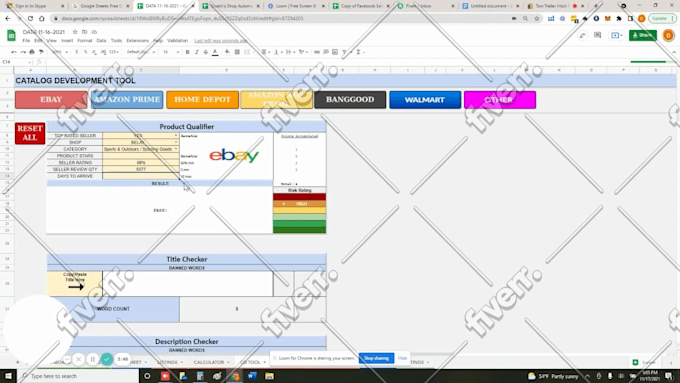This screenshot has width=680, height=383.
Task: Click the Insert chart icon
Action: coord(335,52)
